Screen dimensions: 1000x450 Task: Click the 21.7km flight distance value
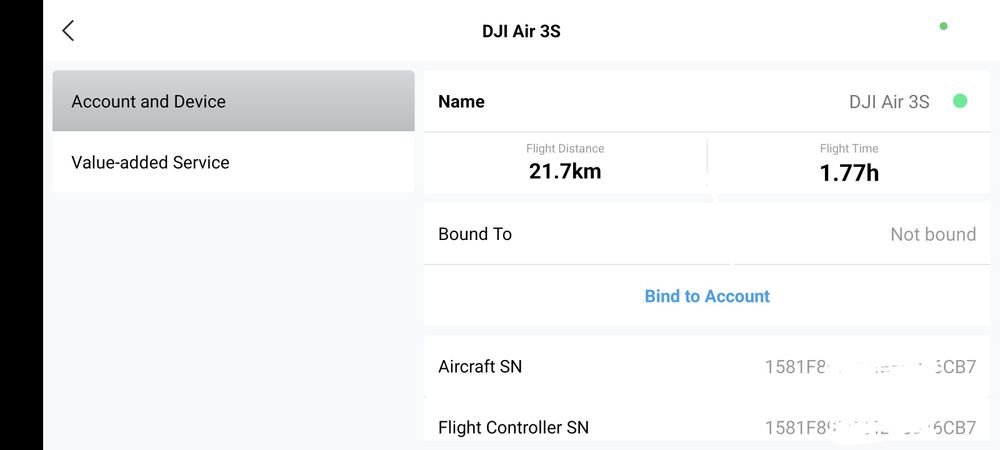click(565, 171)
